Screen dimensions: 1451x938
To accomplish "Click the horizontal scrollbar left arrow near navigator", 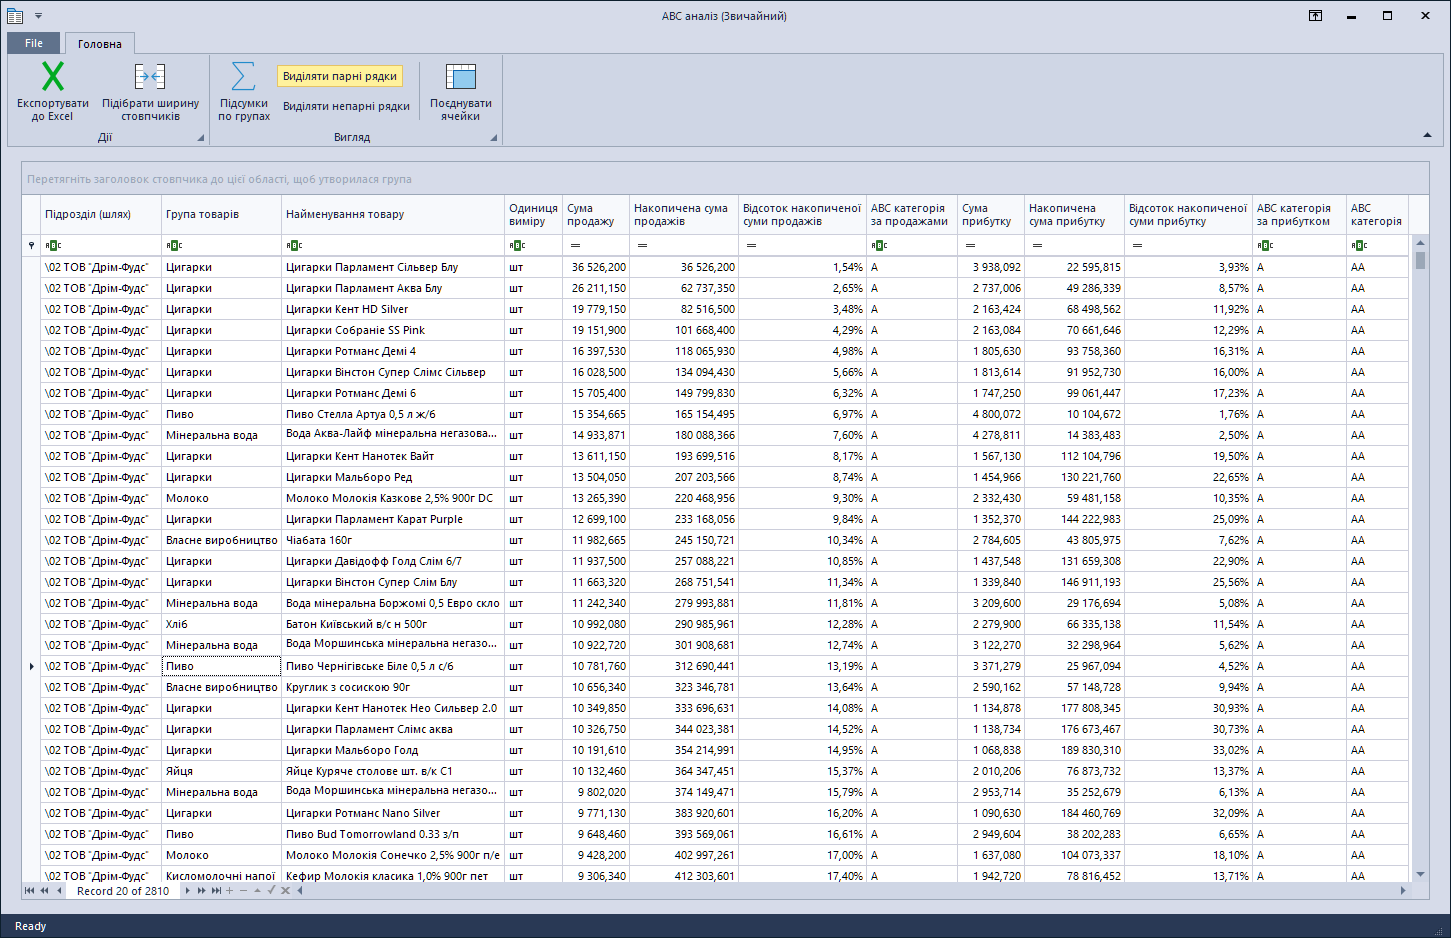I will pos(300,890).
